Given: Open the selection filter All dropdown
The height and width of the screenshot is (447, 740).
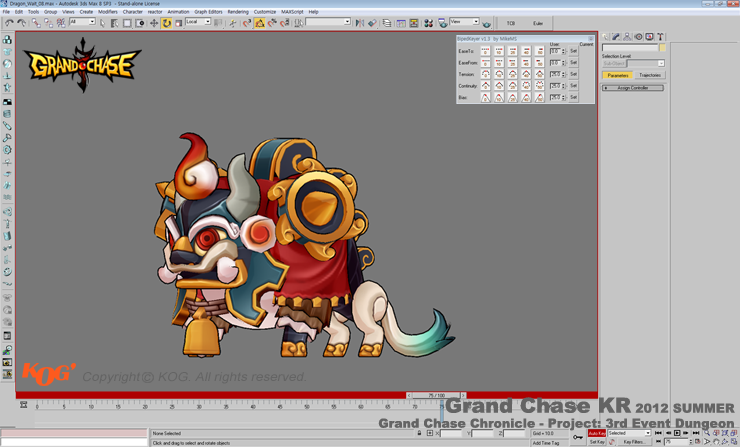Looking at the screenshot, I should pos(82,22).
